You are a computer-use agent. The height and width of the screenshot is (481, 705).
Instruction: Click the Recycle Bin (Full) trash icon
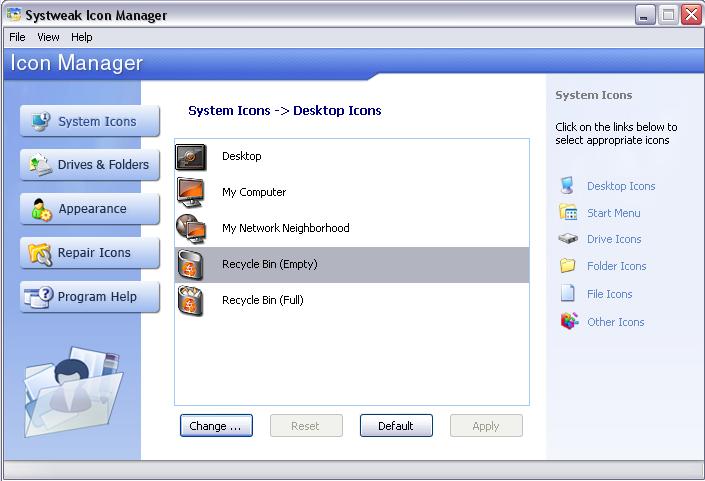pos(191,301)
